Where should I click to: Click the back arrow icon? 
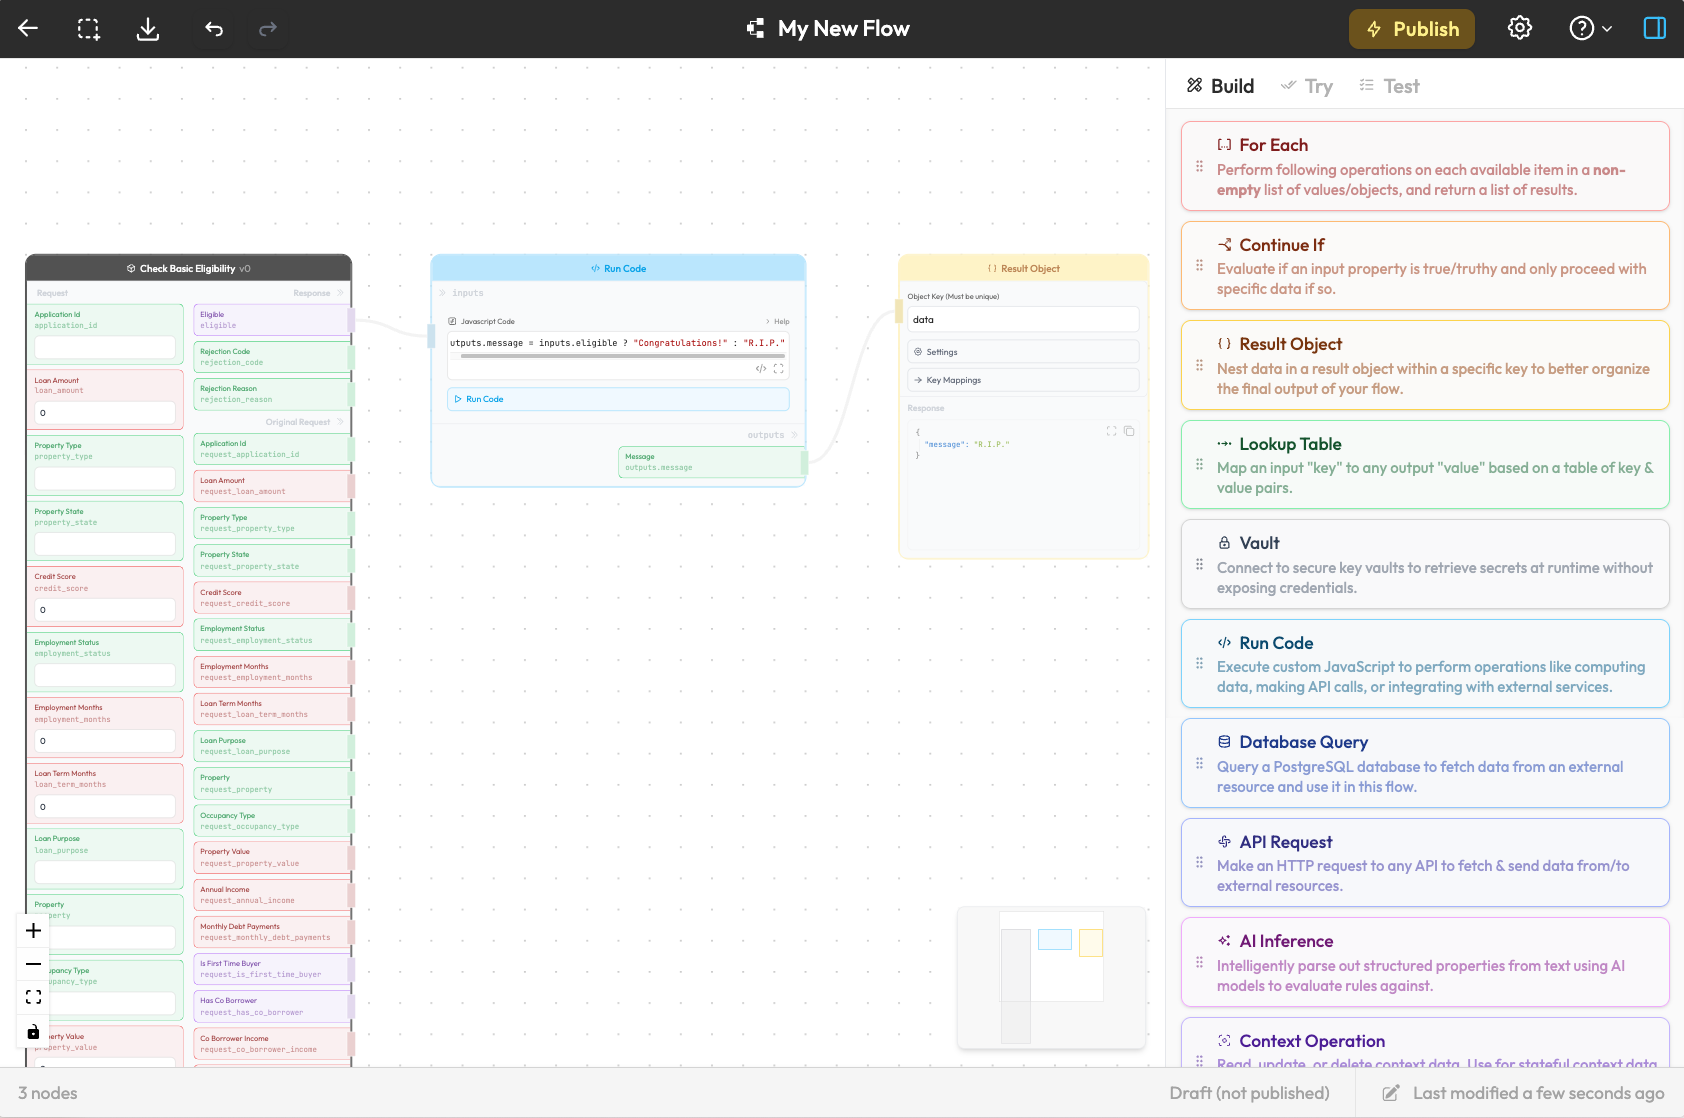[x=28, y=28]
